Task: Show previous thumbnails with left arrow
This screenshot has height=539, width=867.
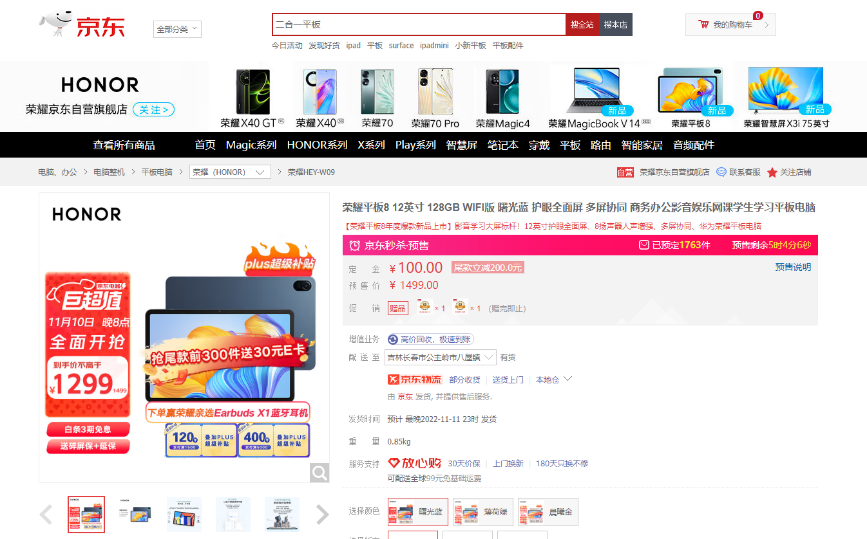Action: pyautogui.click(x=46, y=514)
